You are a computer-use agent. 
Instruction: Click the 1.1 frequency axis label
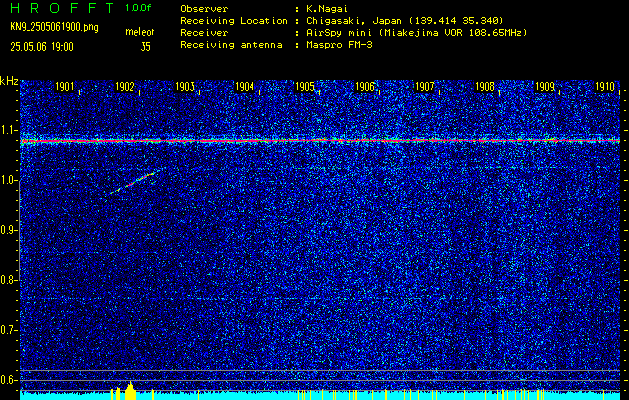(x=8, y=130)
